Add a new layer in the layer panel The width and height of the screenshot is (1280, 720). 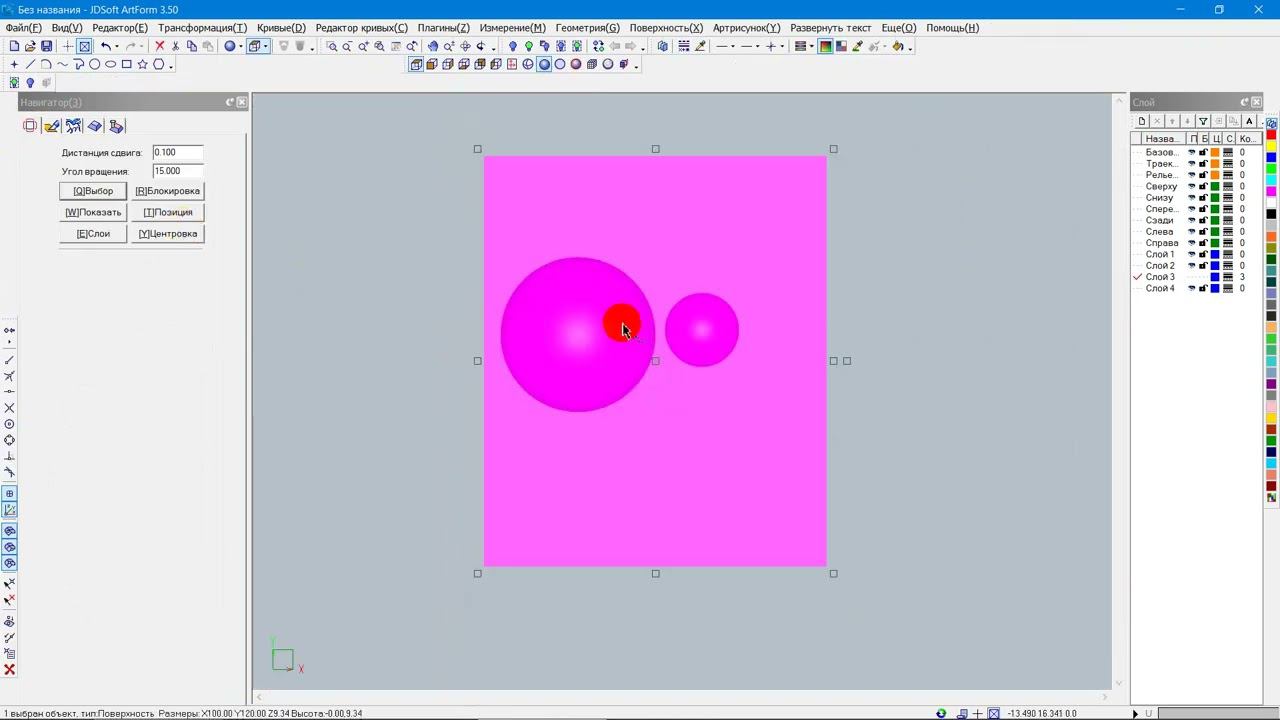coord(1142,121)
